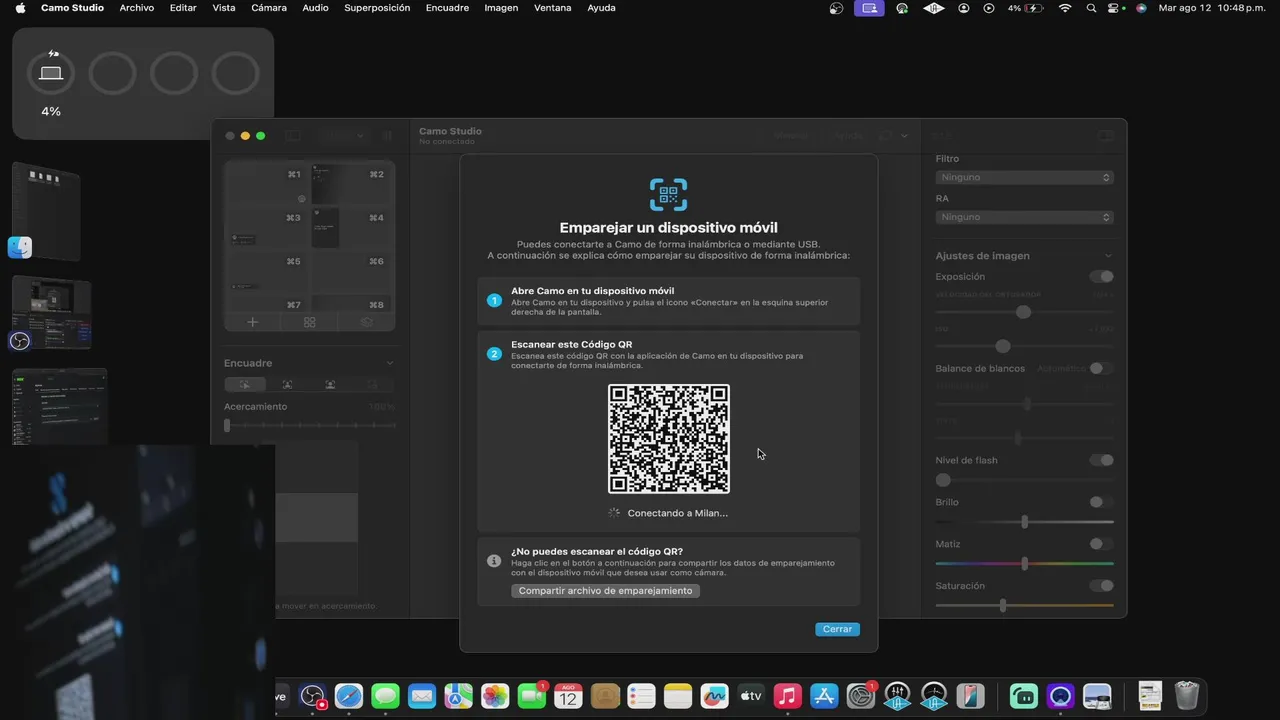Toggle the Saturación switch
The width and height of the screenshot is (1280, 720).
tap(1101, 586)
